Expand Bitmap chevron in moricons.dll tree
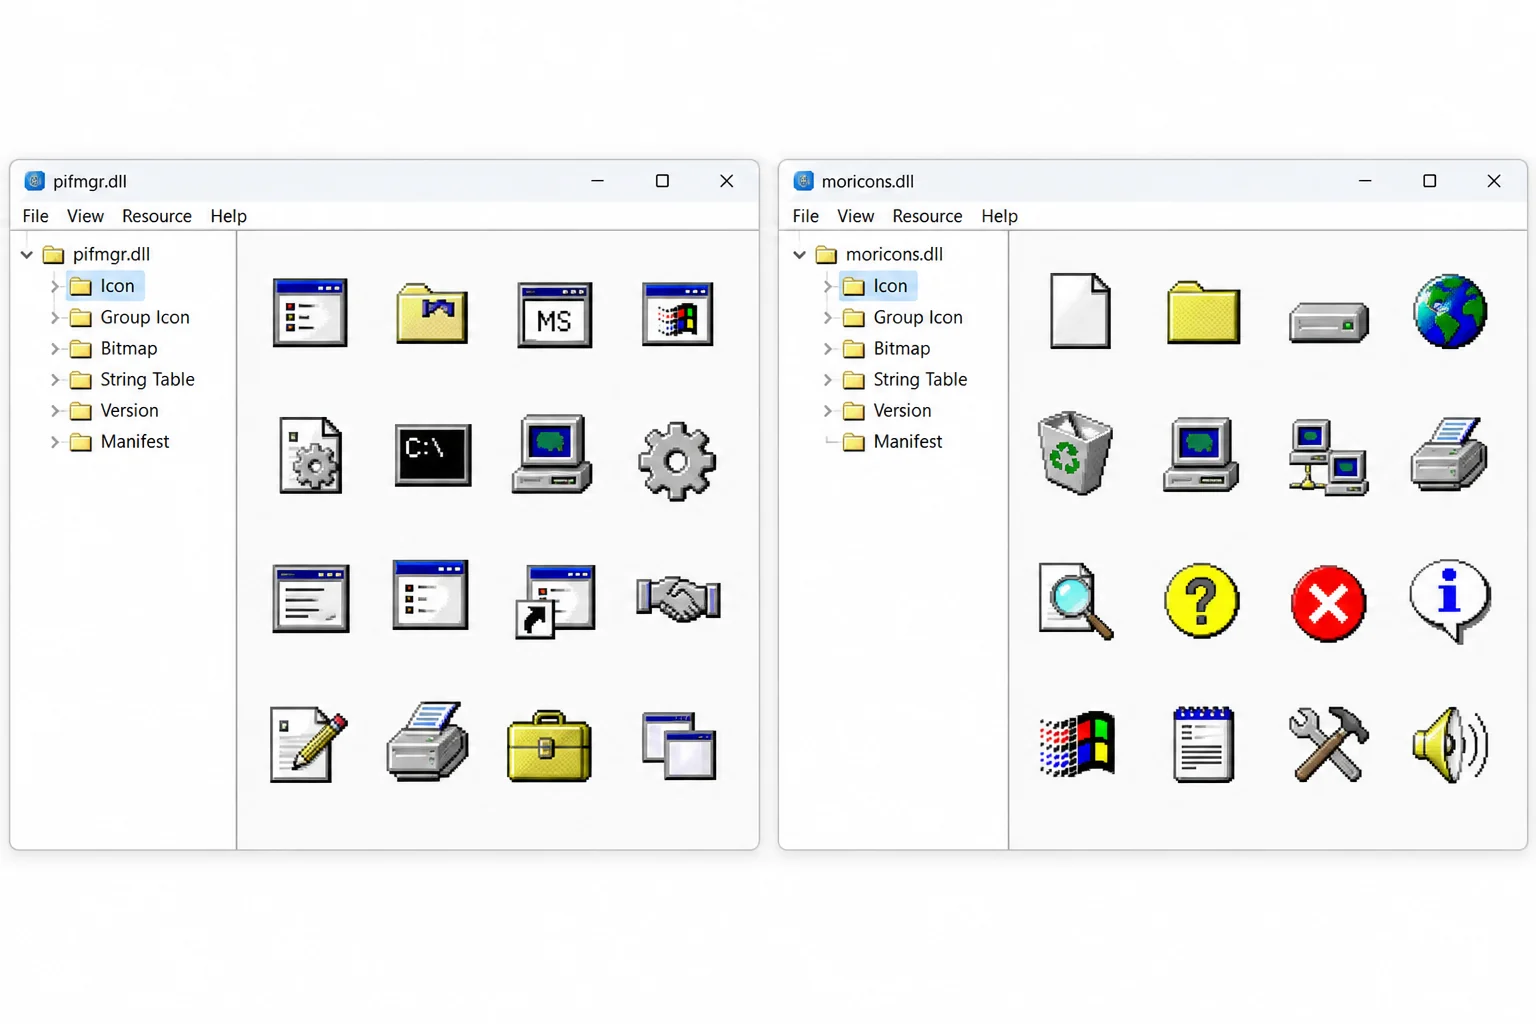Image resolution: width=1536 pixels, height=1024 pixels. pyautogui.click(x=828, y=349)
